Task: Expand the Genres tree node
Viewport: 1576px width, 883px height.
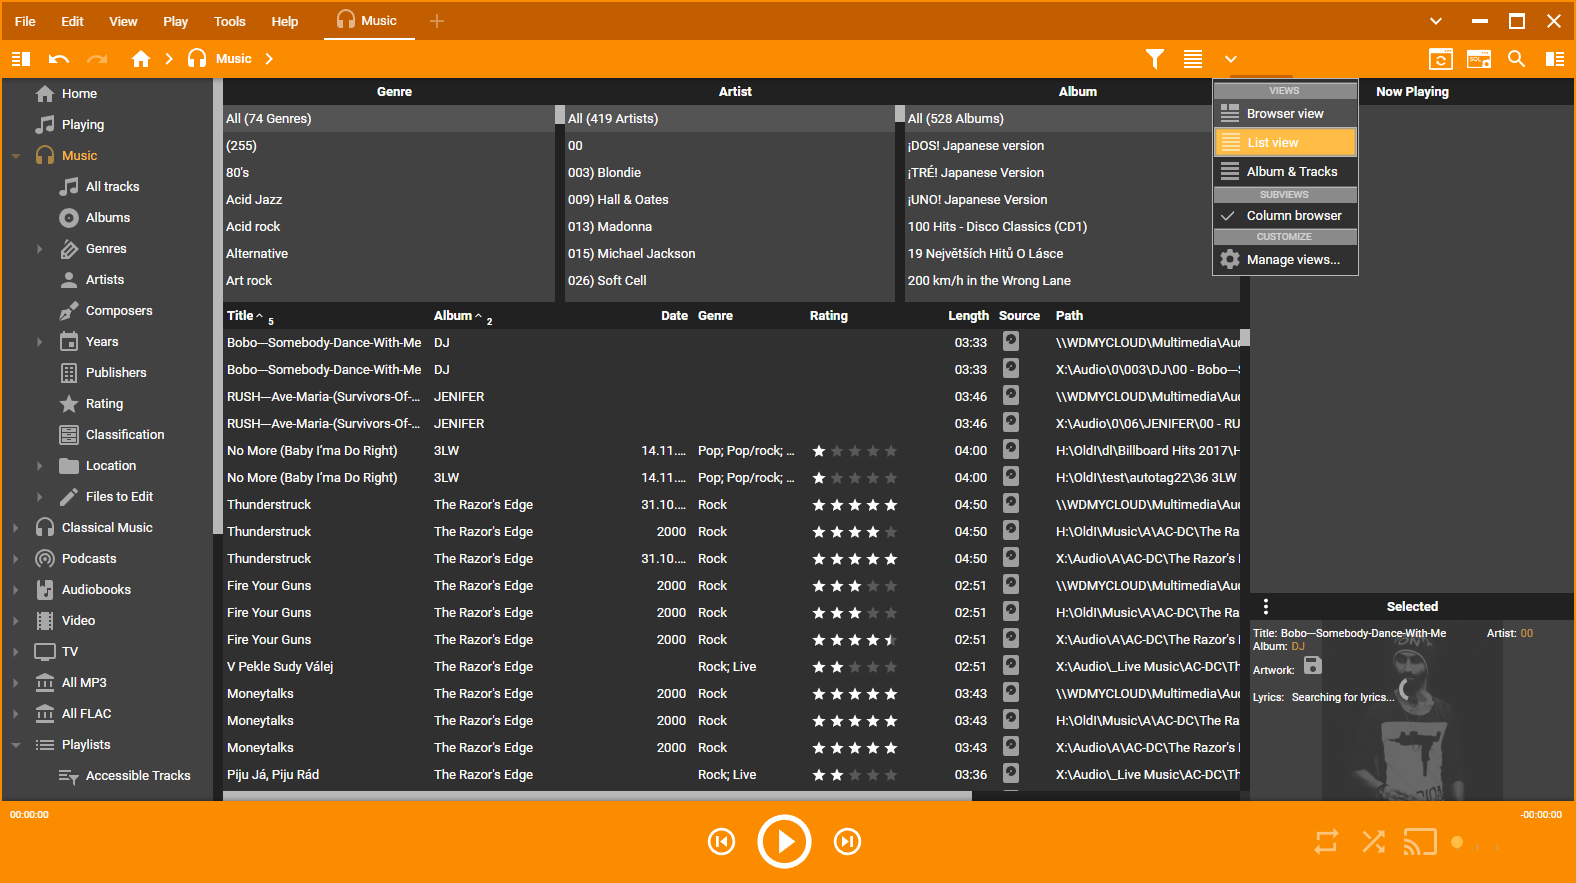Action: coord(40,249)
